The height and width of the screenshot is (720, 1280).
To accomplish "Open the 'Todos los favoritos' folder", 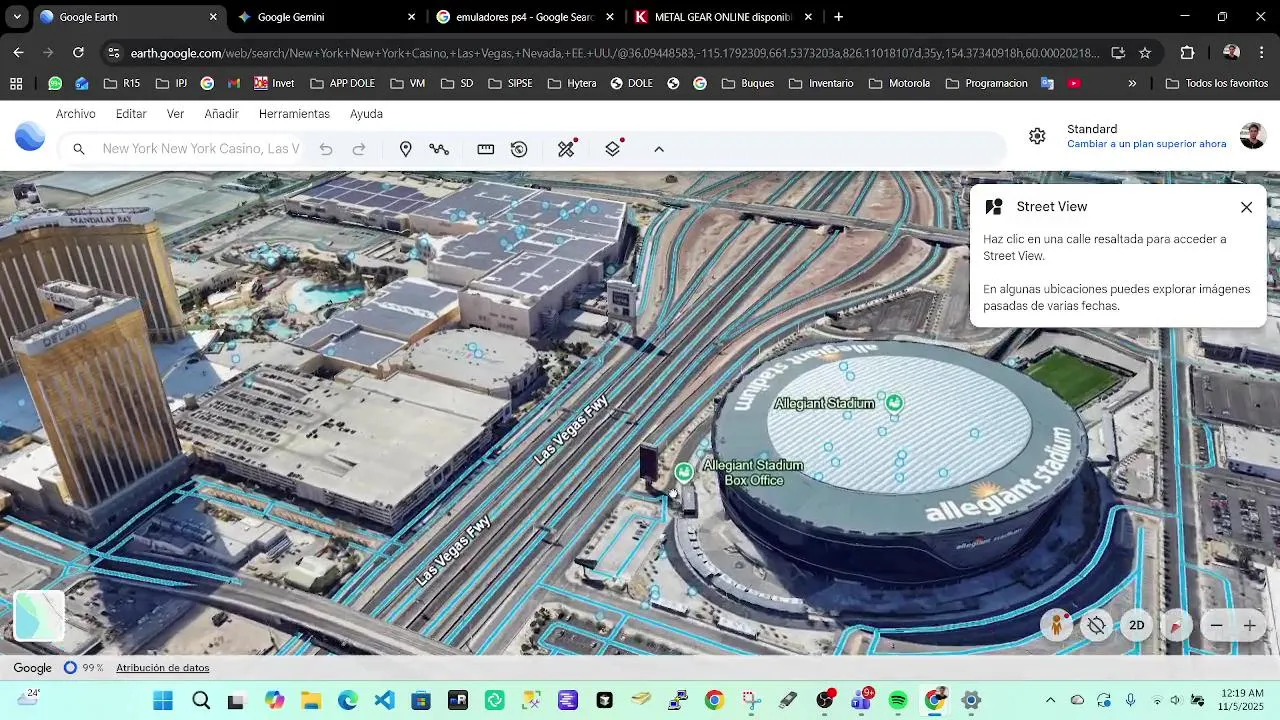I will [x=1217, y=83].
